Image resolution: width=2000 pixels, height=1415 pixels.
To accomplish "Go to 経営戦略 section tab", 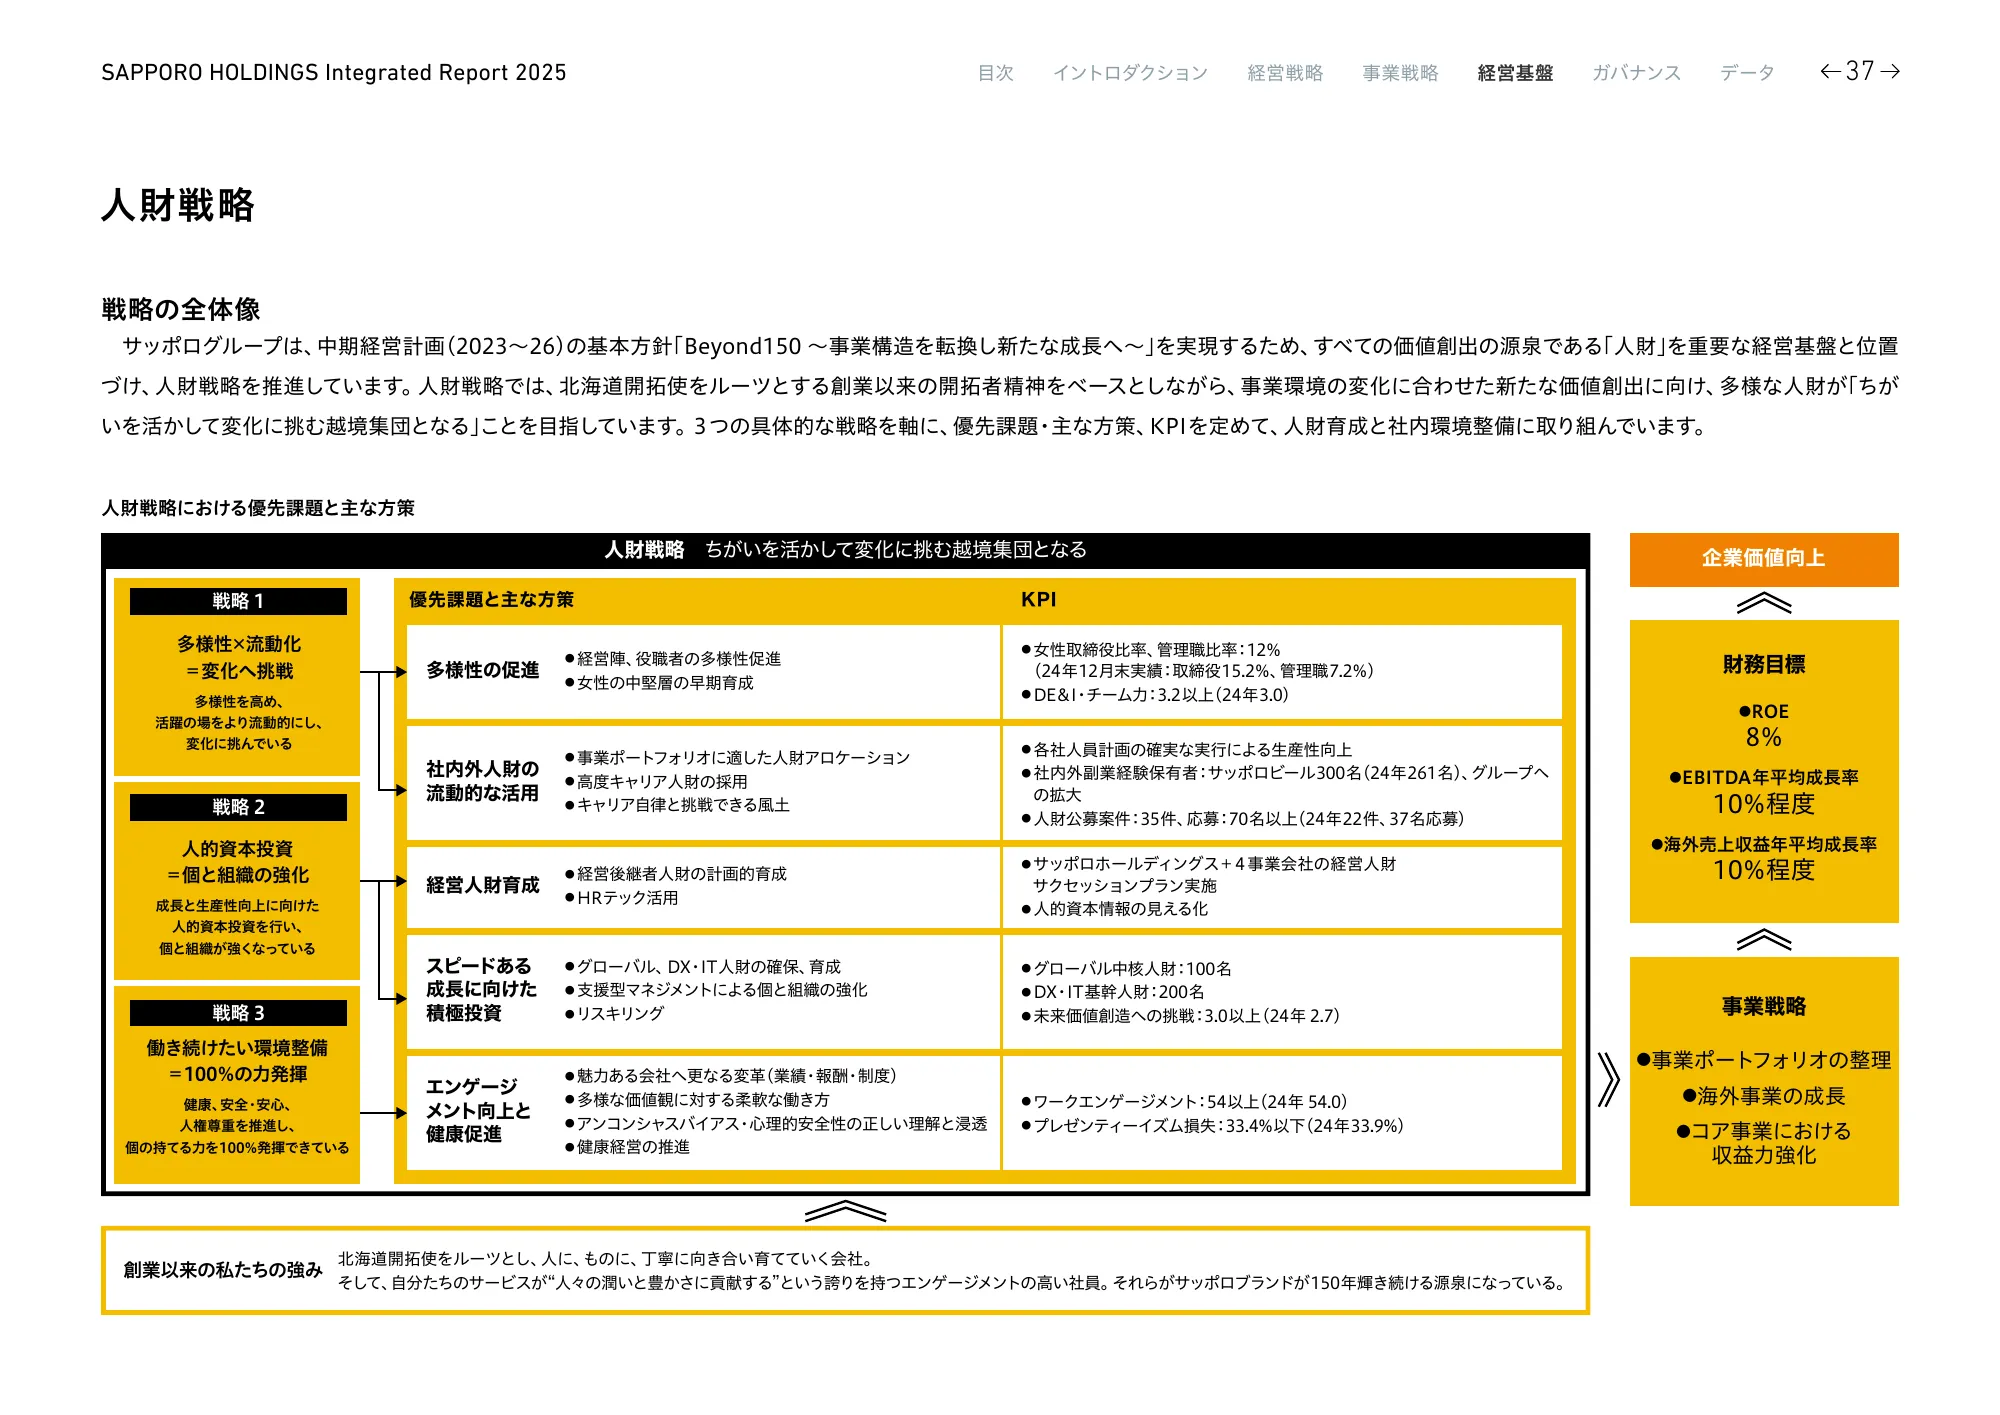I will 1285,73.
